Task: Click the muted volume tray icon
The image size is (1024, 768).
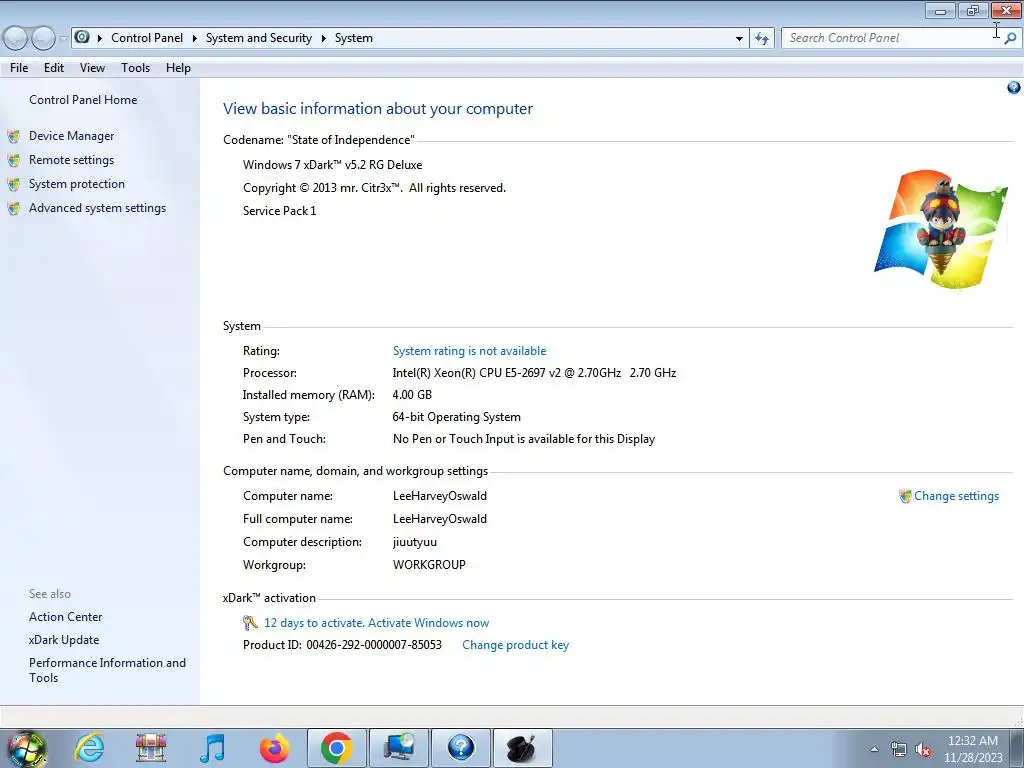Action: click(x=923, y=750)
